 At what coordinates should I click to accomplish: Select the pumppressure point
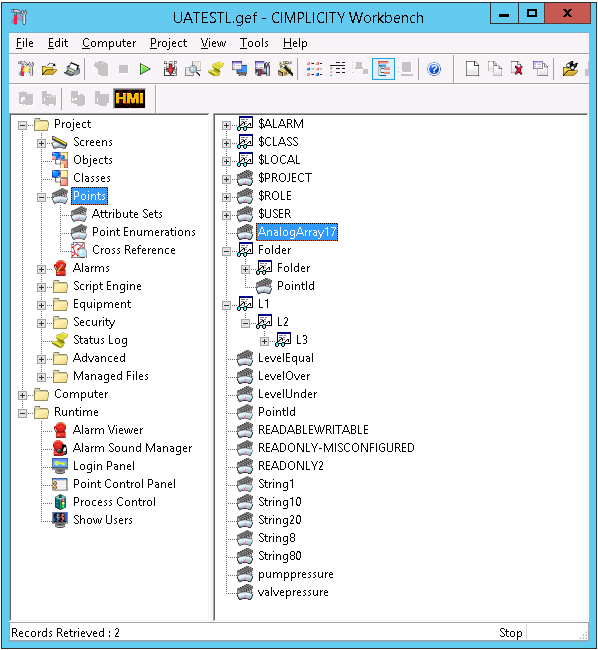(x=295, y=574)
